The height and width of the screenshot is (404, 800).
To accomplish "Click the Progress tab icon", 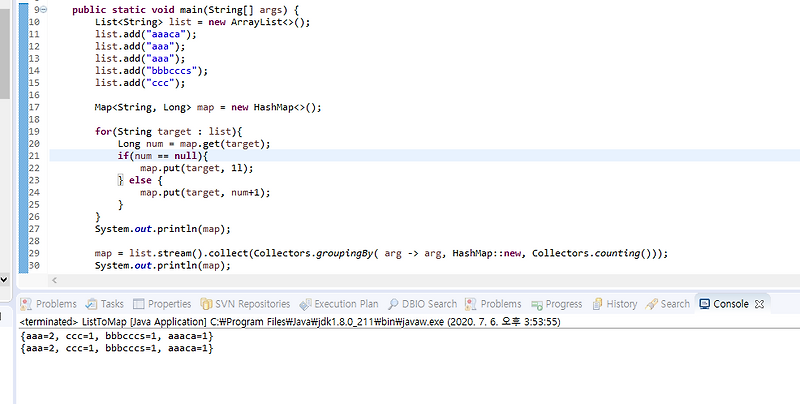I will (x=536, y=305).
